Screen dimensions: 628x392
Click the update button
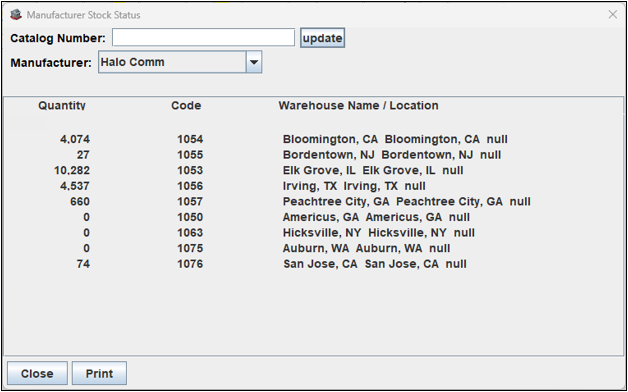322,38
